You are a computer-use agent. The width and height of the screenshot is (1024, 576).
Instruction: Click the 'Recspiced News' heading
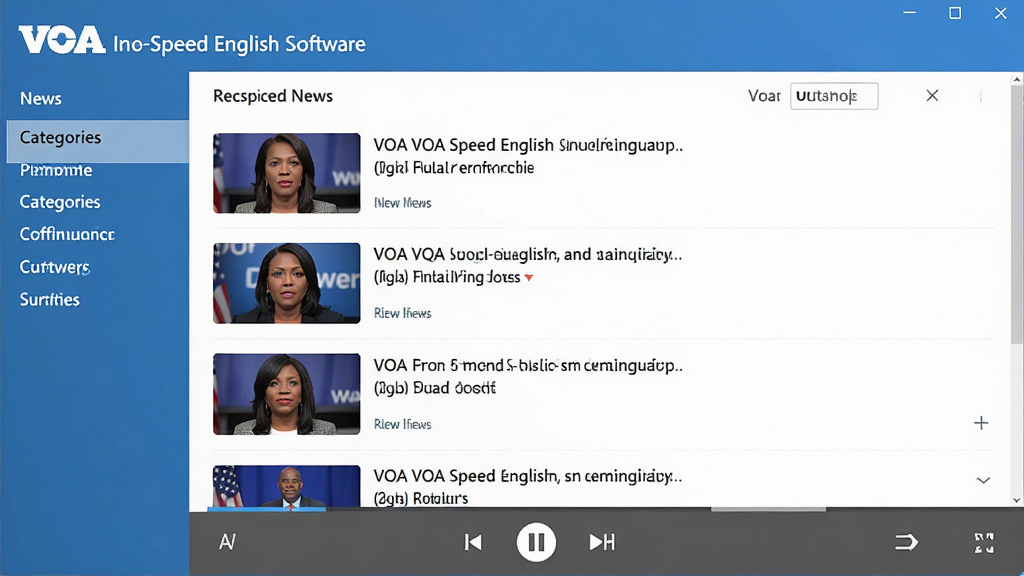[x=273, y=96]
